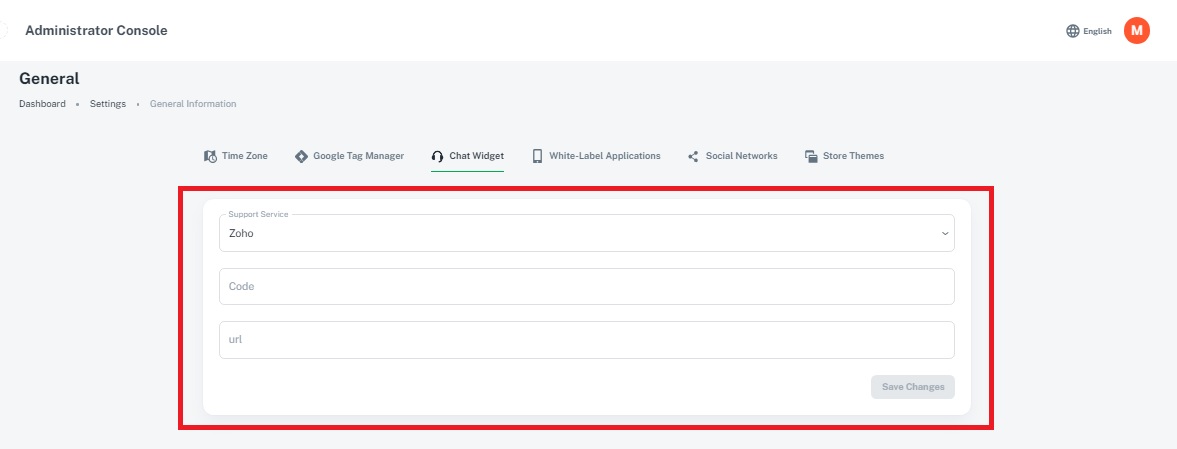Click the Google Tag Manager diamond icon
This screenshot has width=1177, height=449.
[x=302, y=156]
